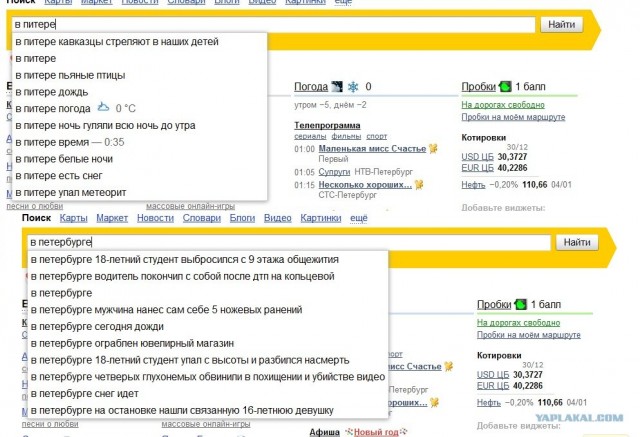
Task: Select suggestion 'в петербурге сегодня дожди'
Action: coord(208,326)
